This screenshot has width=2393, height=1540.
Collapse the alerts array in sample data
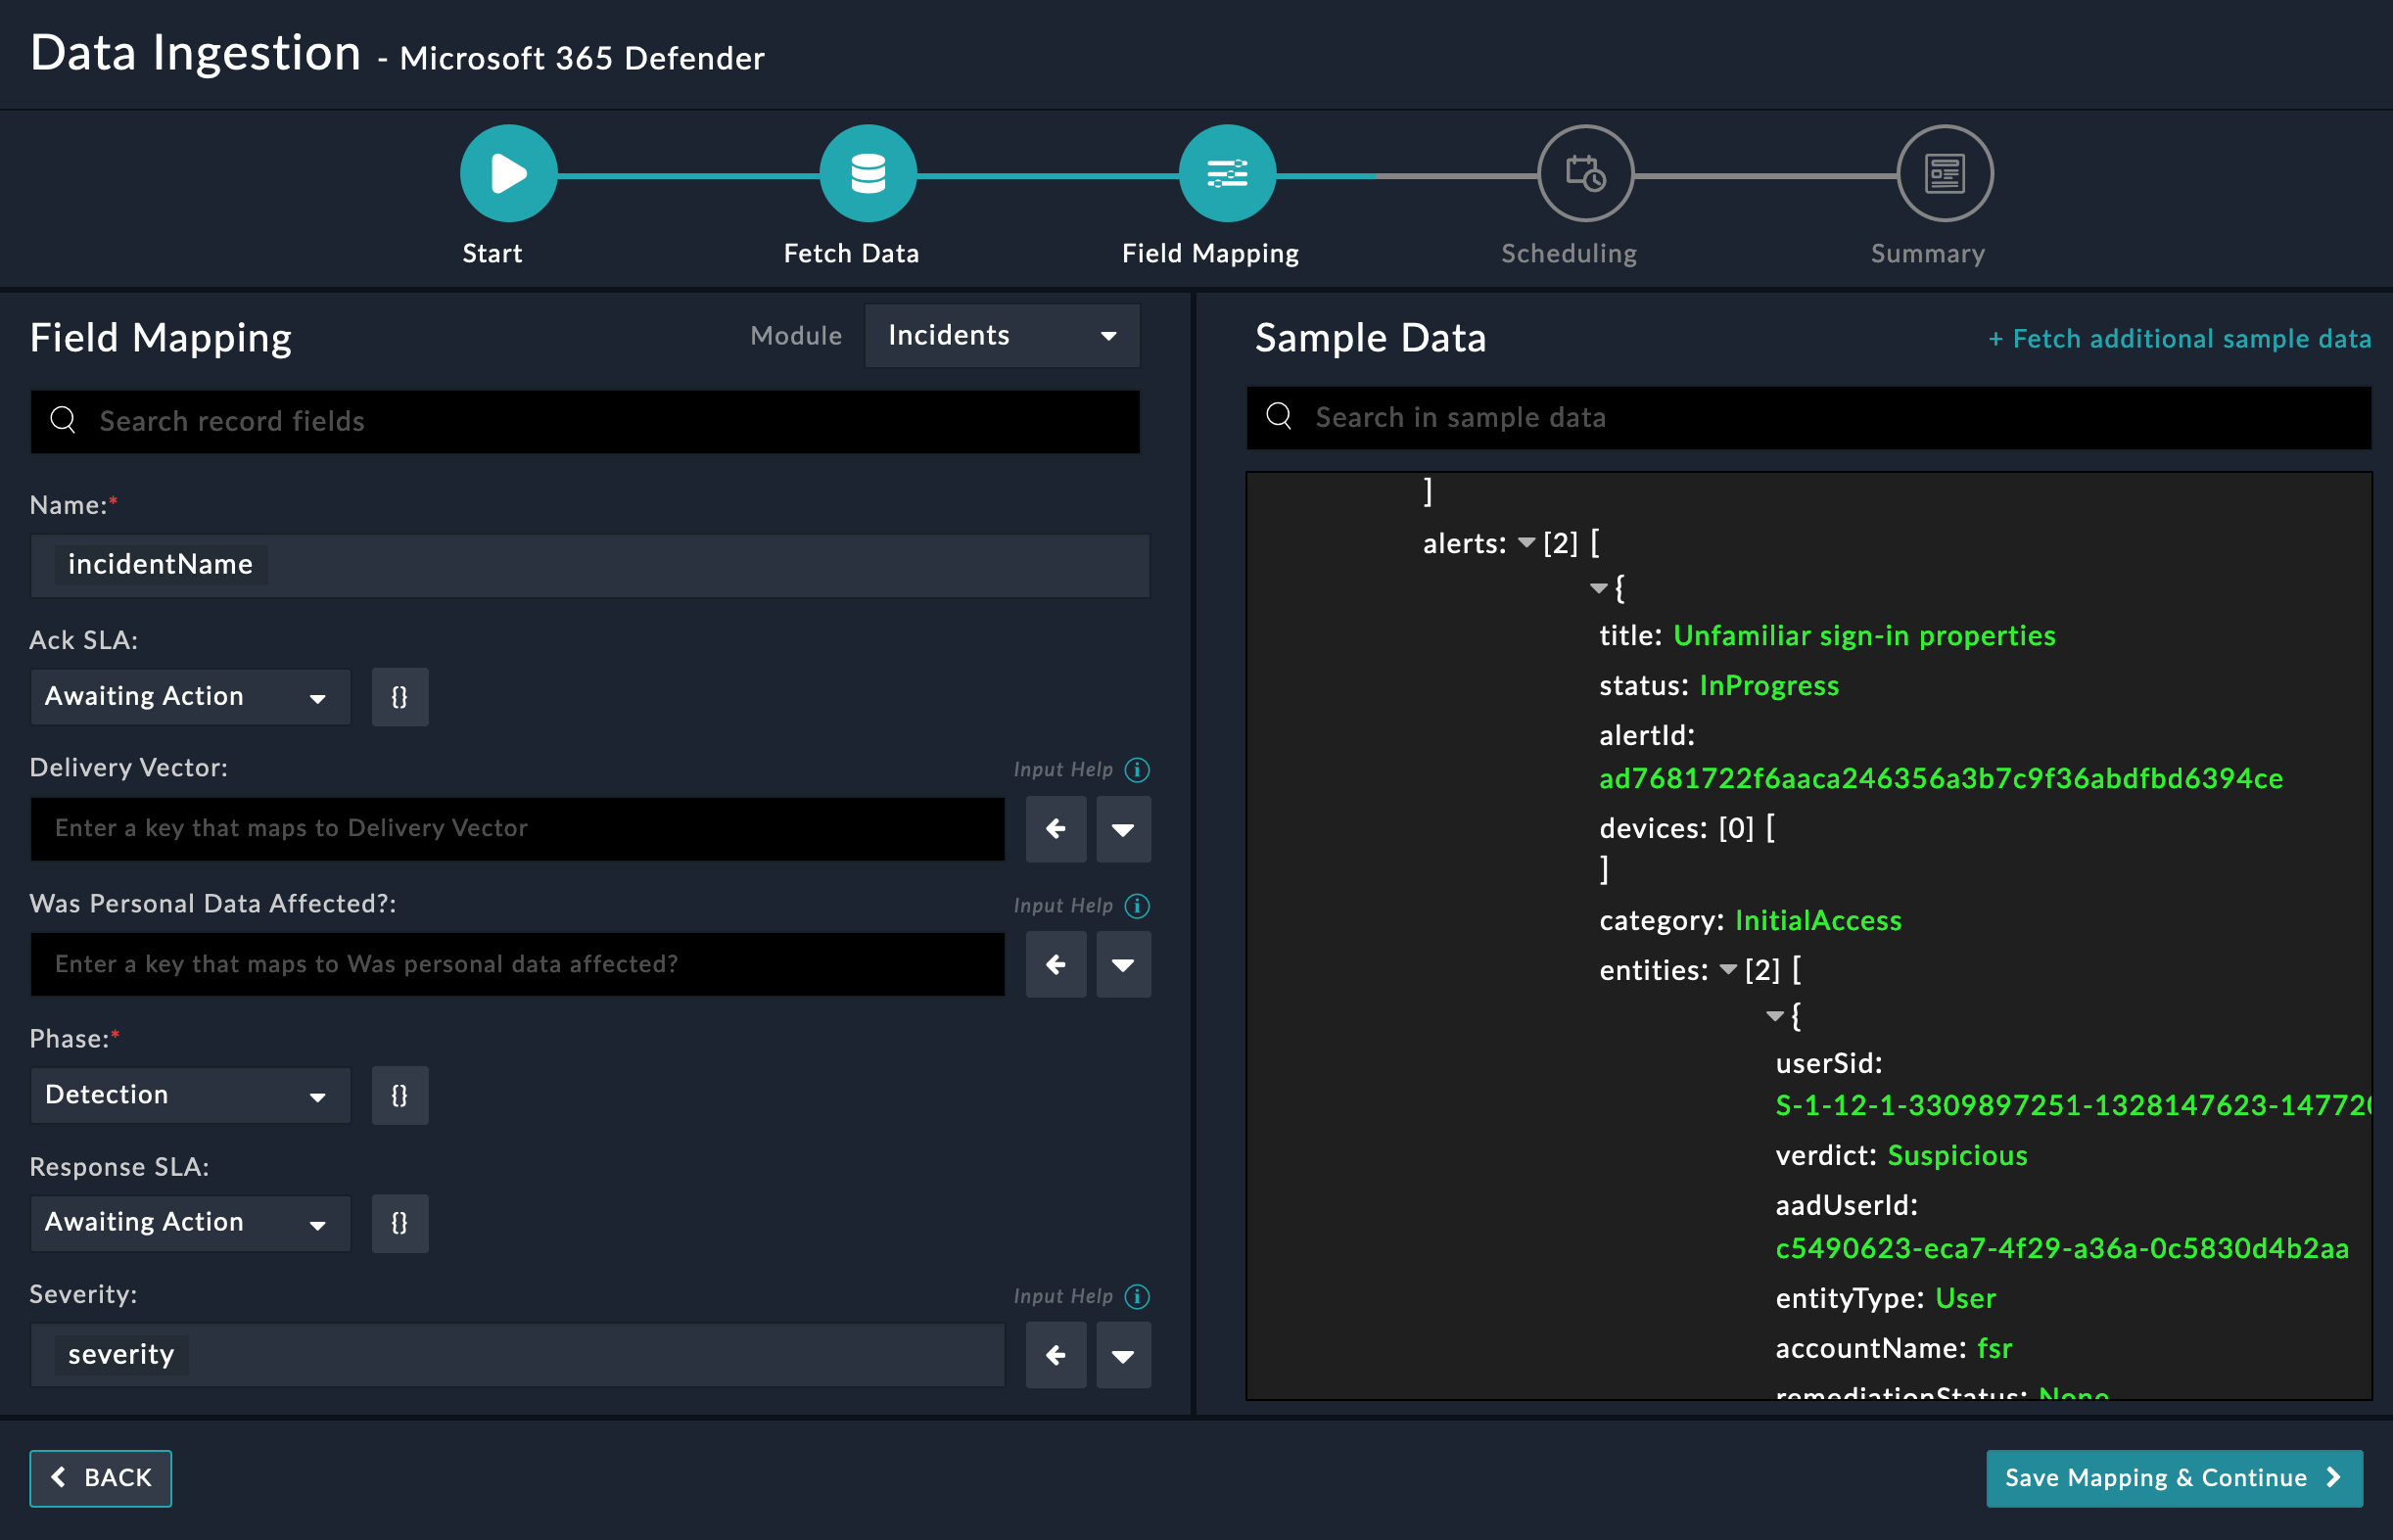point(1526,543)
